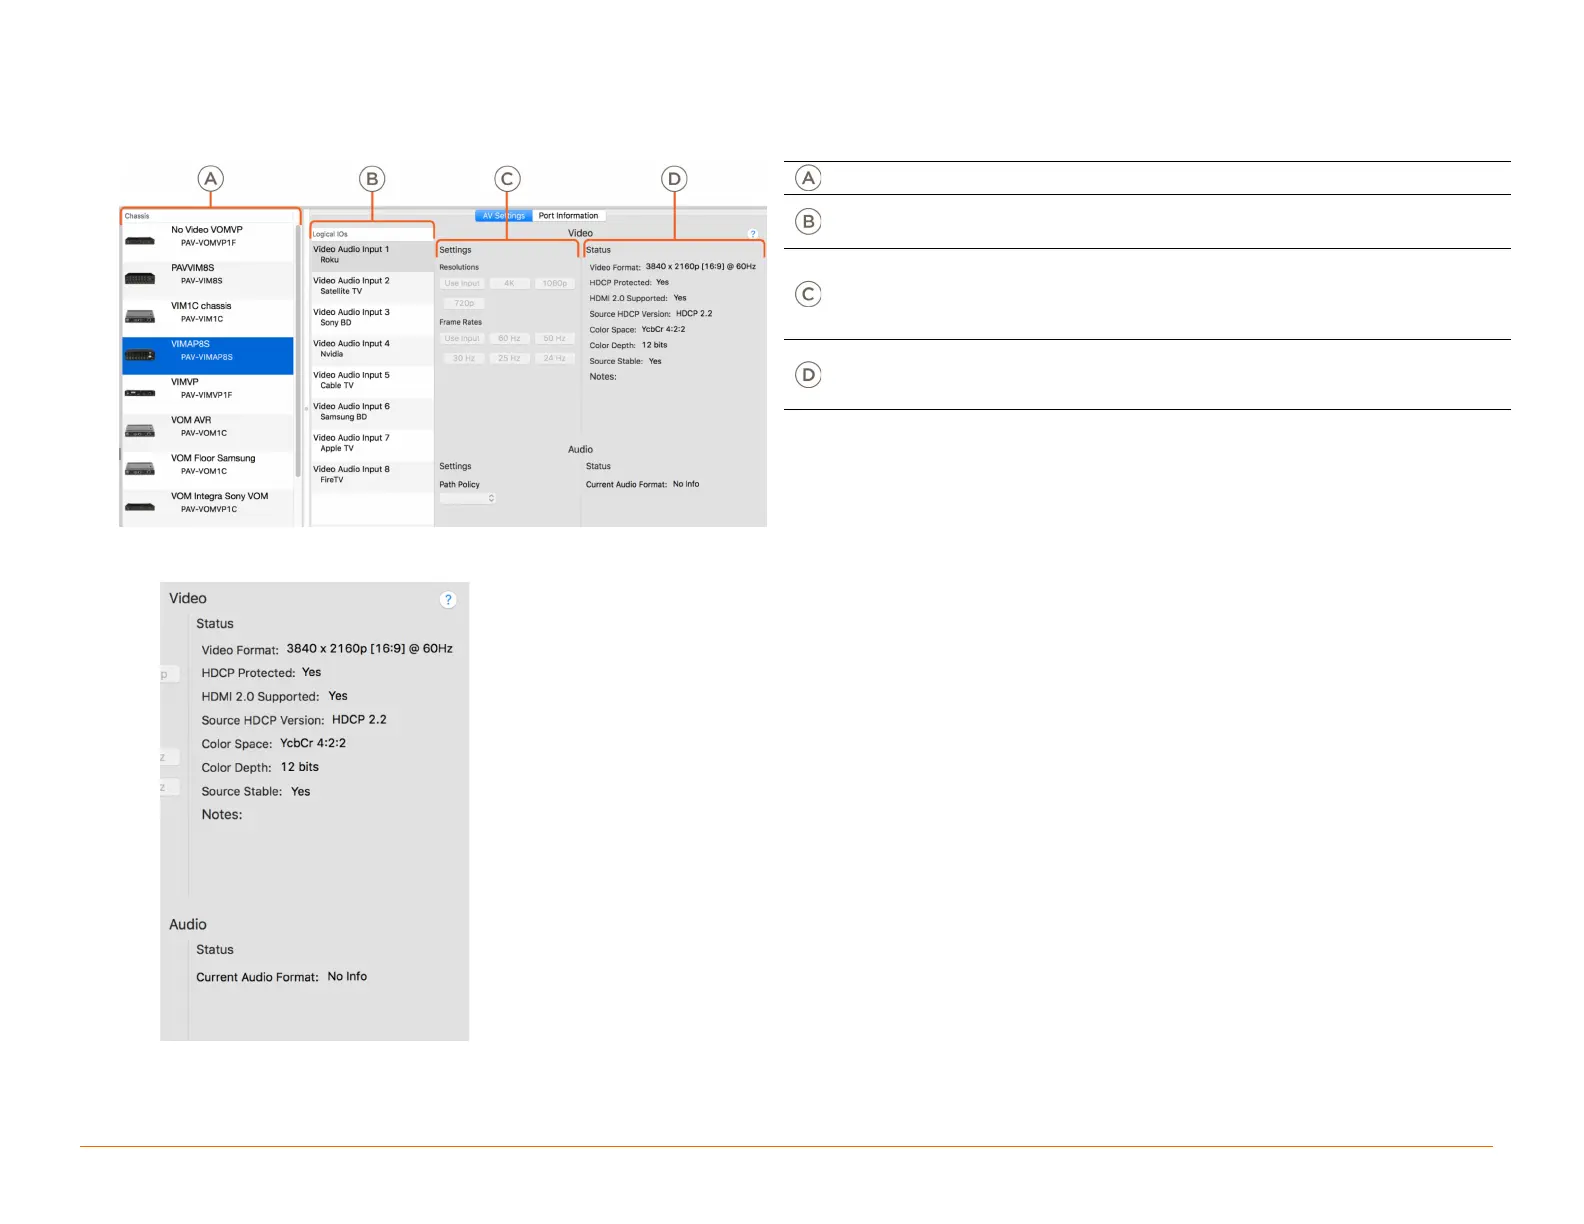Click the Frame Rates Use Input button
1584x1224 pixels.
[x=462, y=339]
